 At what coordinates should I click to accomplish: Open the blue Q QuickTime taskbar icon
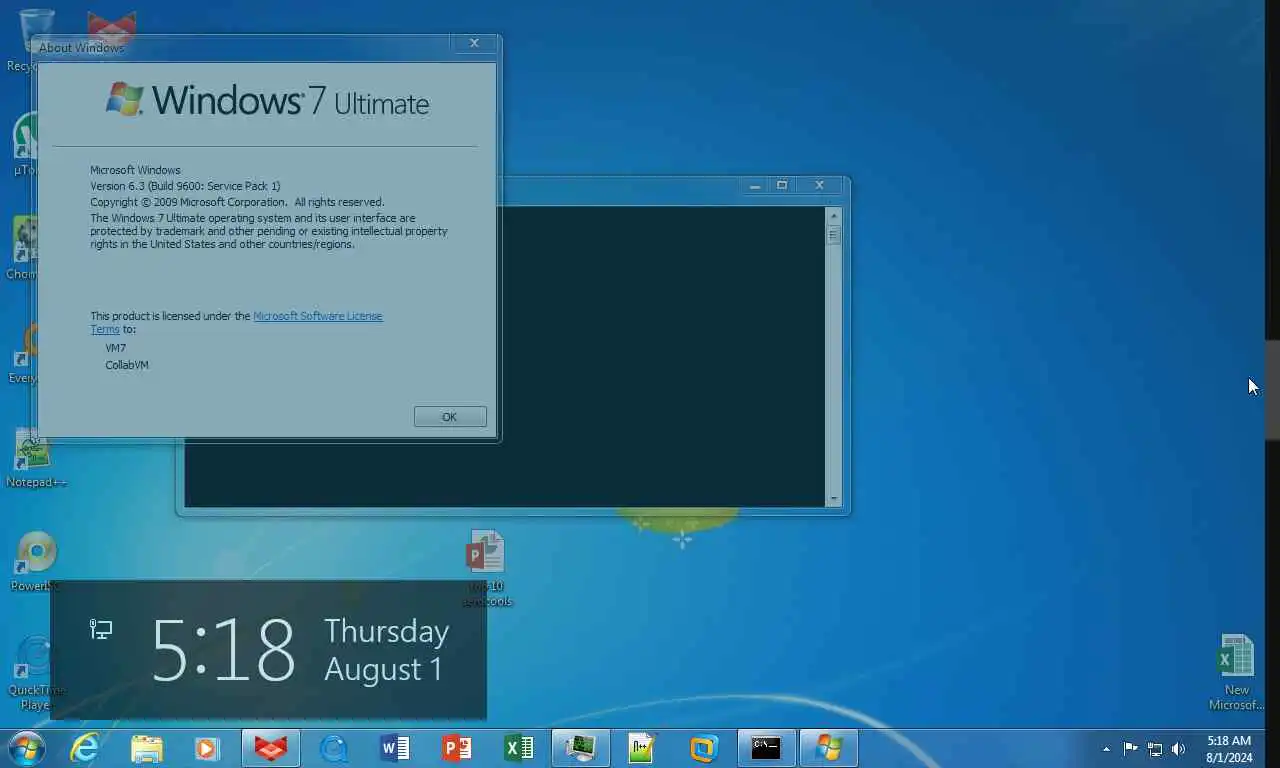coord(333,748)
